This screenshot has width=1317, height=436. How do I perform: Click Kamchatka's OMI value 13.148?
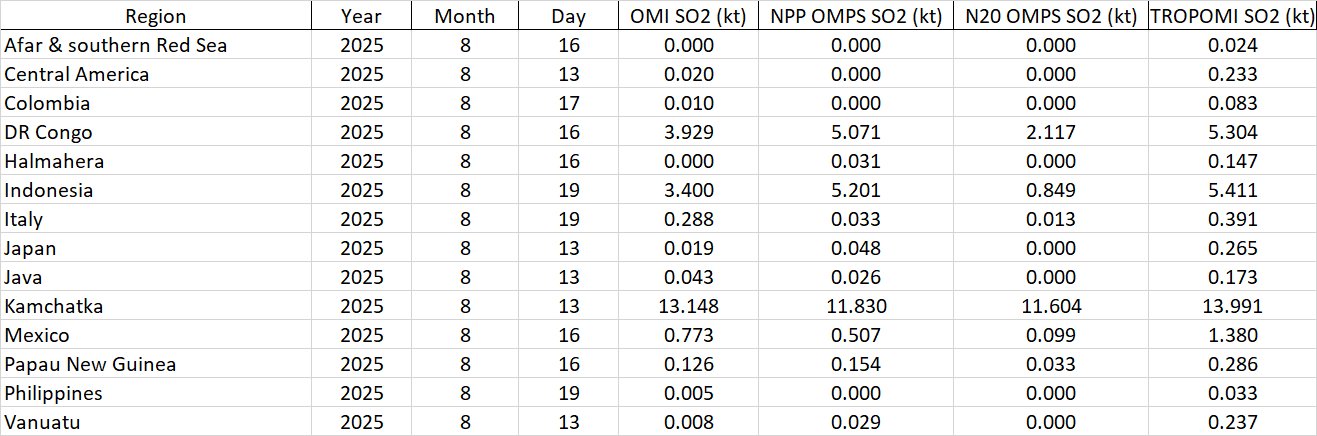pyautogui.click(x=685, y=306)
